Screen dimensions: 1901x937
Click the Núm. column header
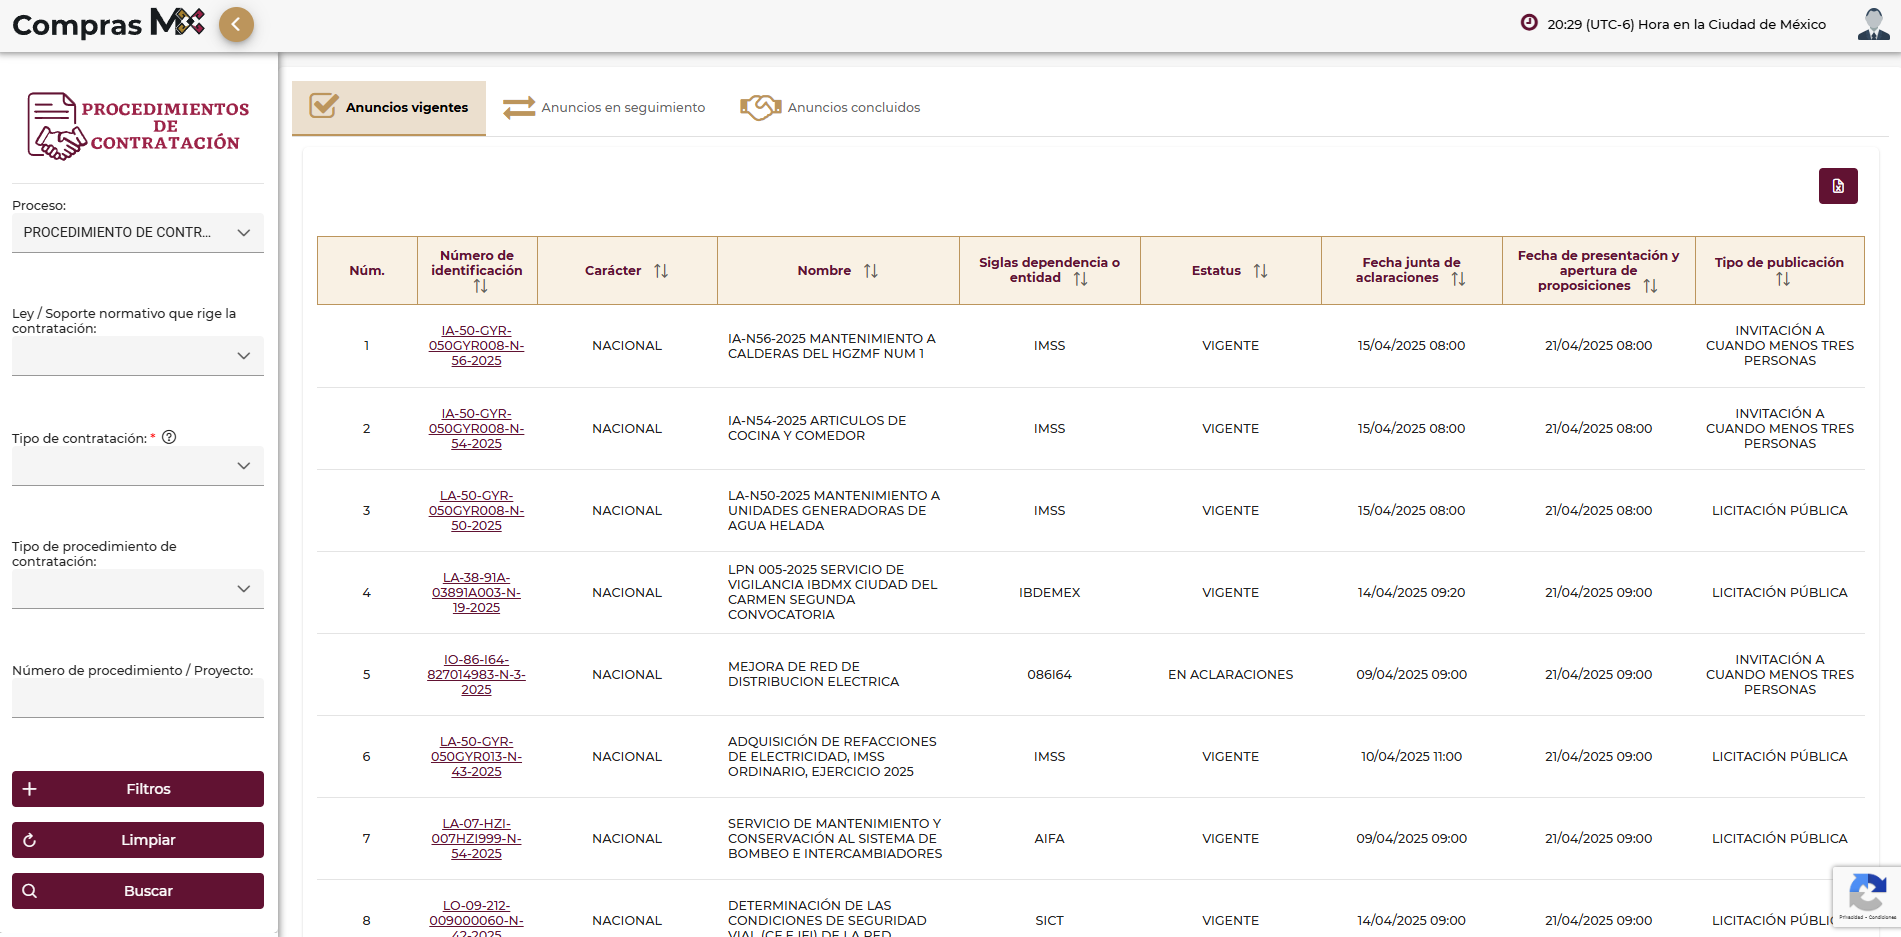(x=367, y=271)
